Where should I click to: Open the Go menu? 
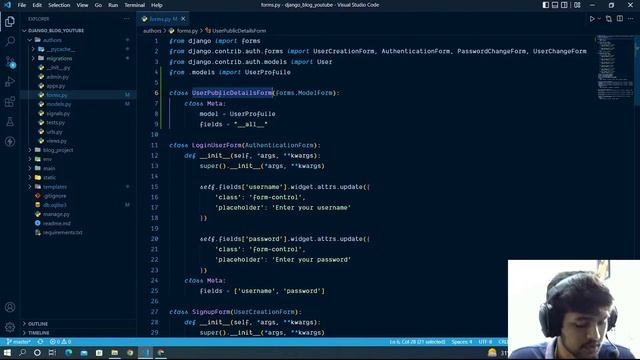pyautogui.click(x=98, y=5)
